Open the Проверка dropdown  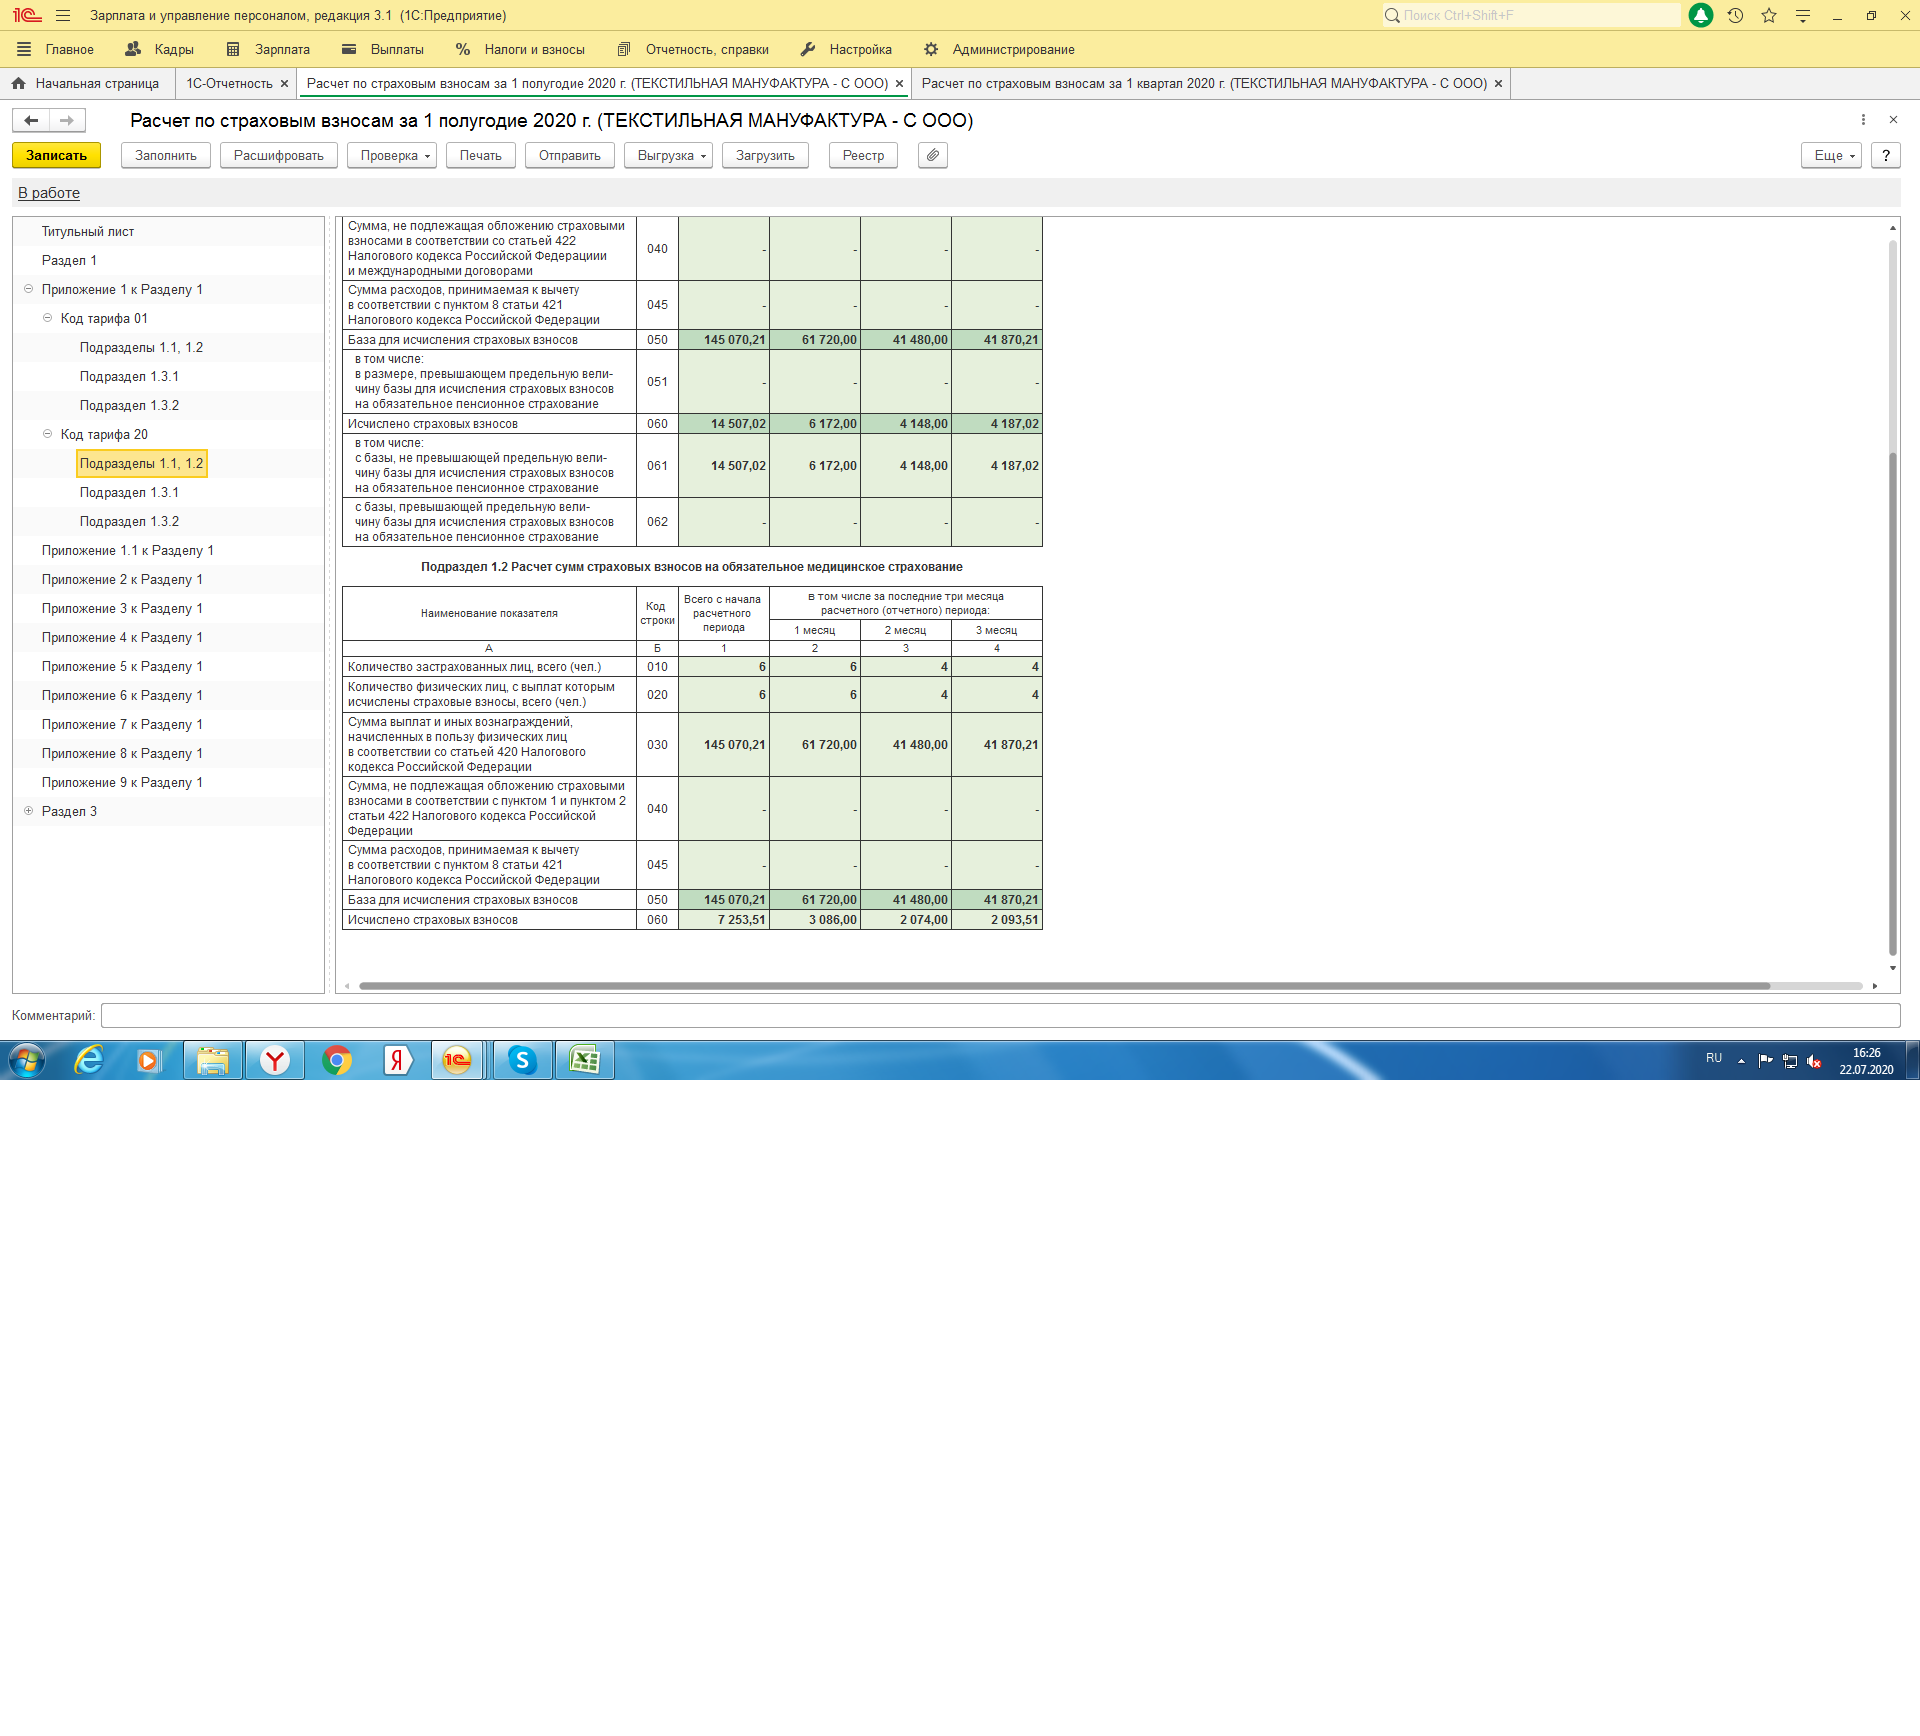tap(392, 156)
